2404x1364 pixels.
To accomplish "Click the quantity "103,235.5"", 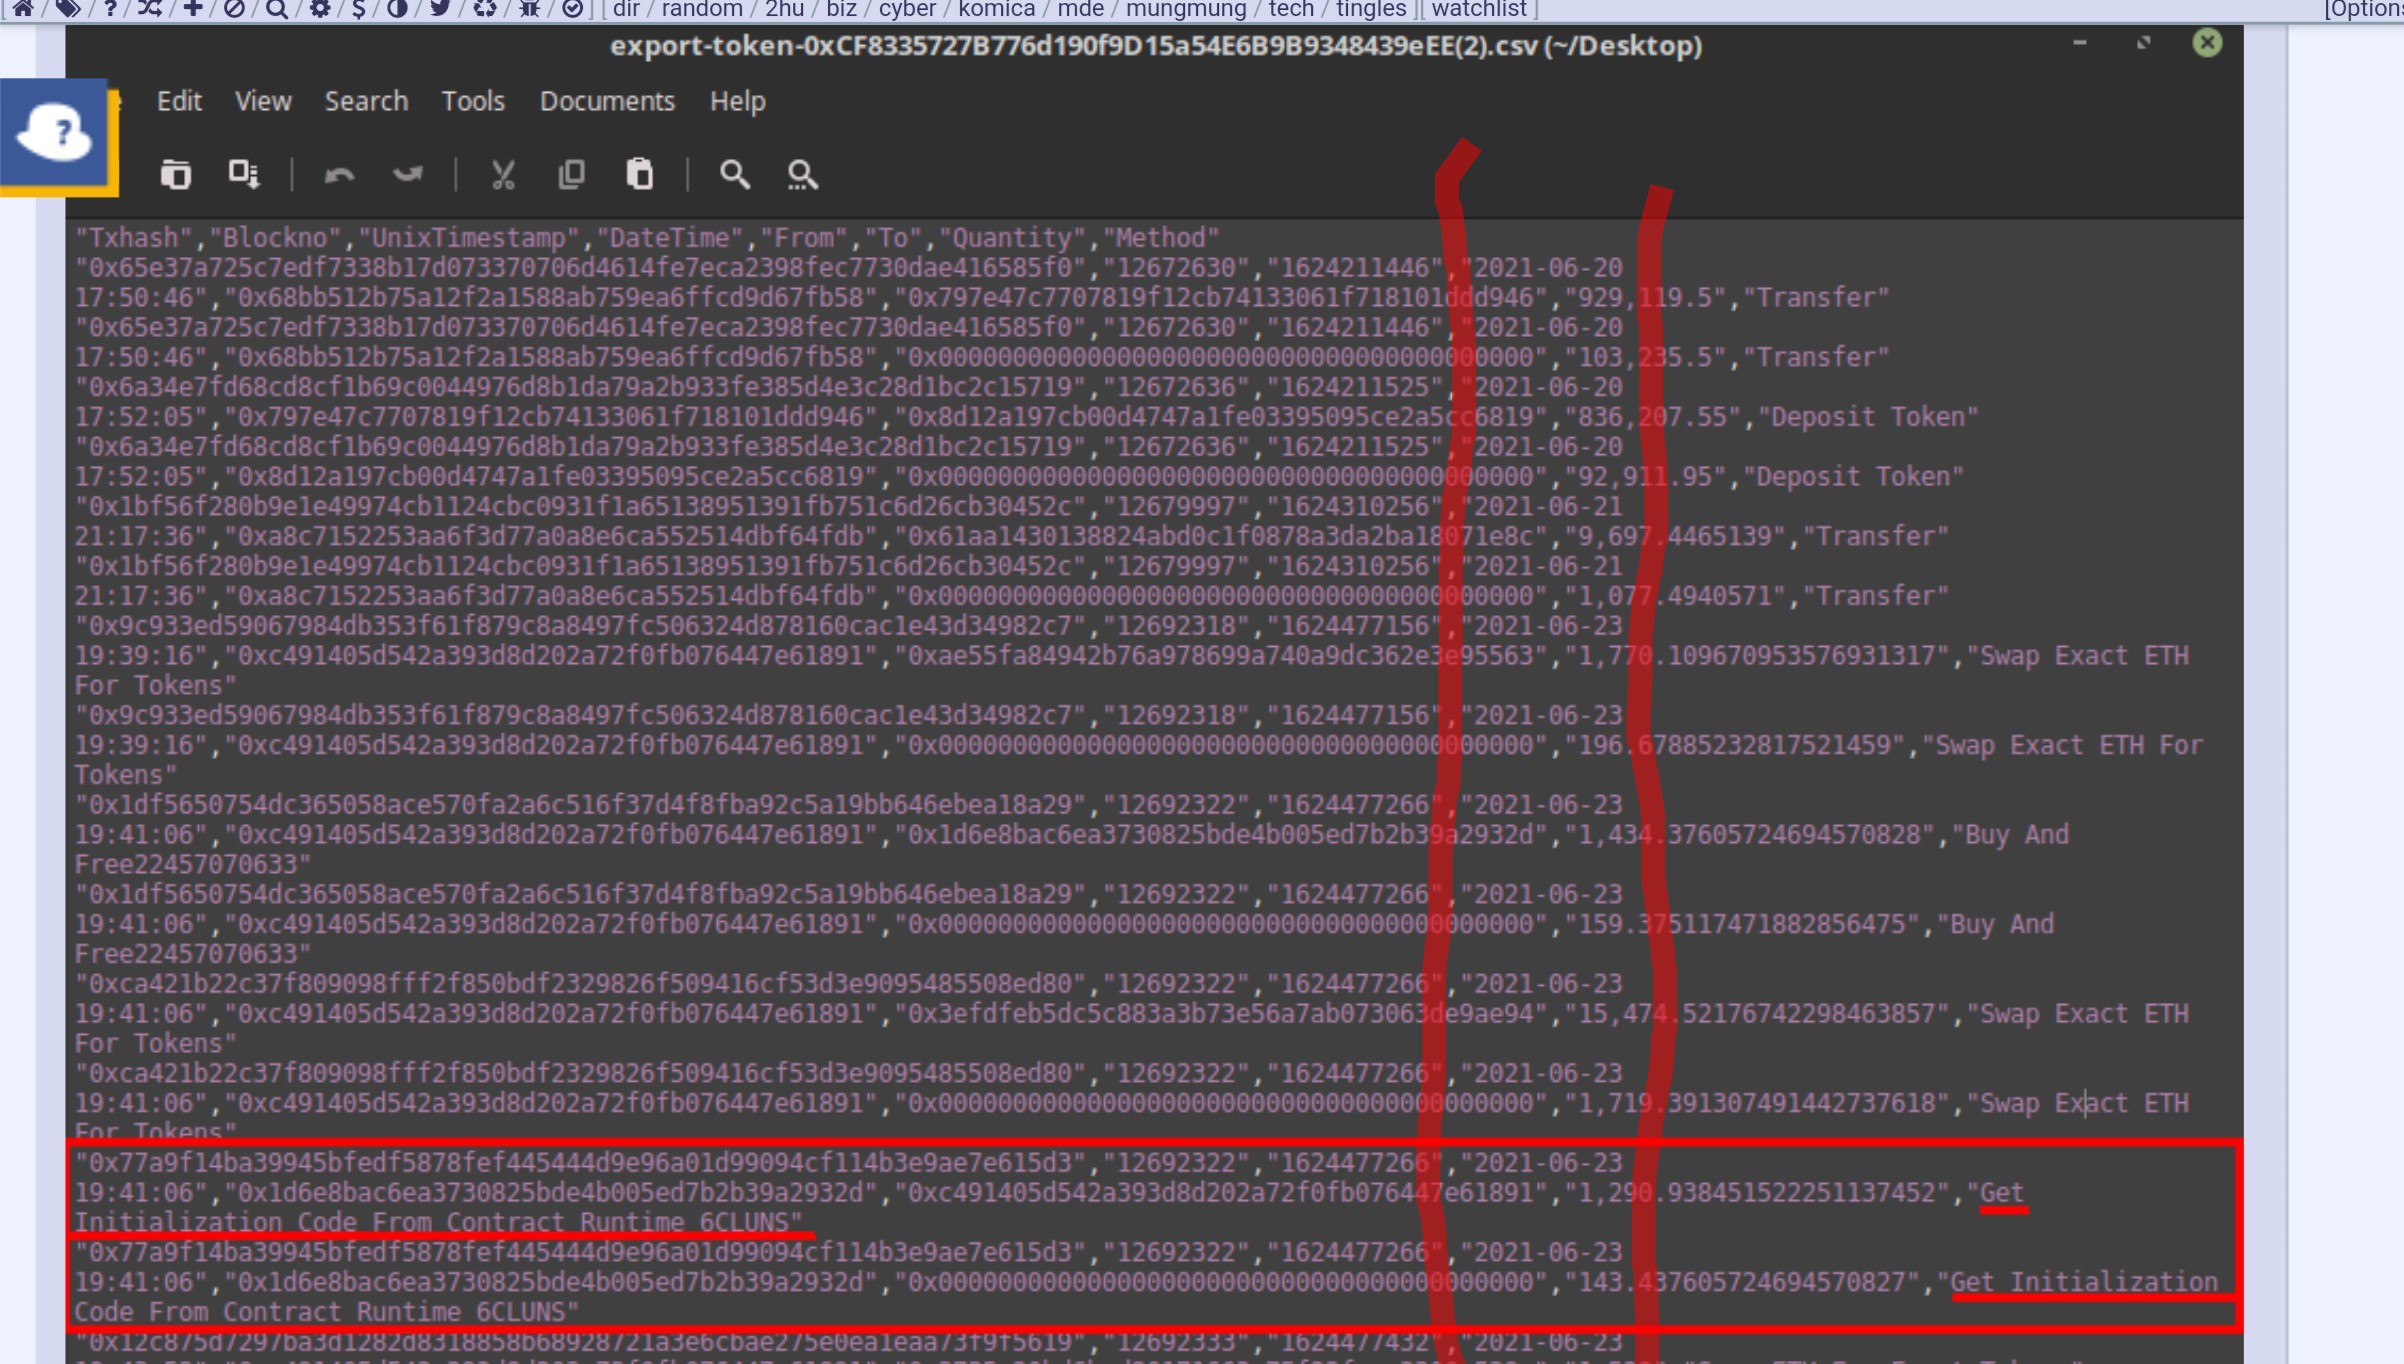I will tap(1646, 357).
